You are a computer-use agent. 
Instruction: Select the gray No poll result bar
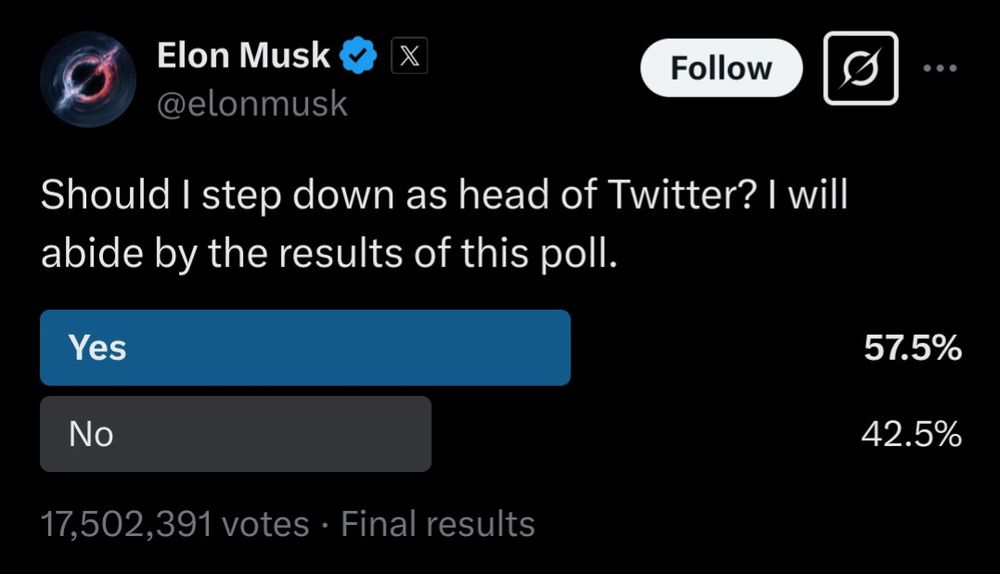tap(235, 434)
